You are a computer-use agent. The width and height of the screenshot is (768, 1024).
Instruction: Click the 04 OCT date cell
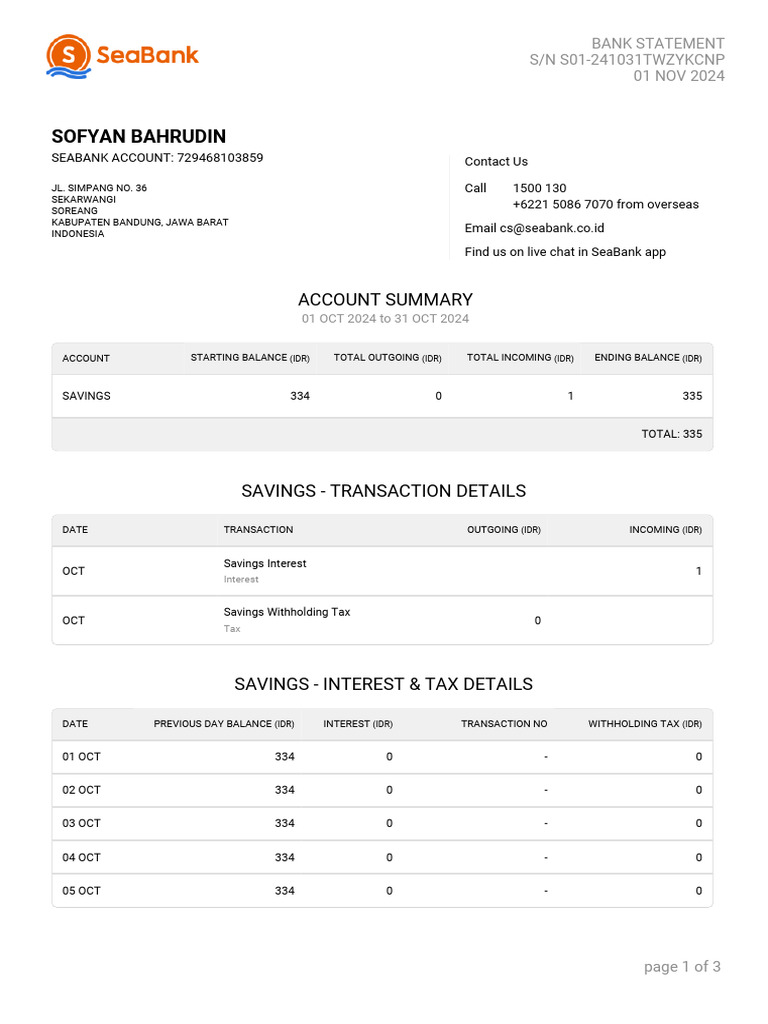(x=81, y=857)
